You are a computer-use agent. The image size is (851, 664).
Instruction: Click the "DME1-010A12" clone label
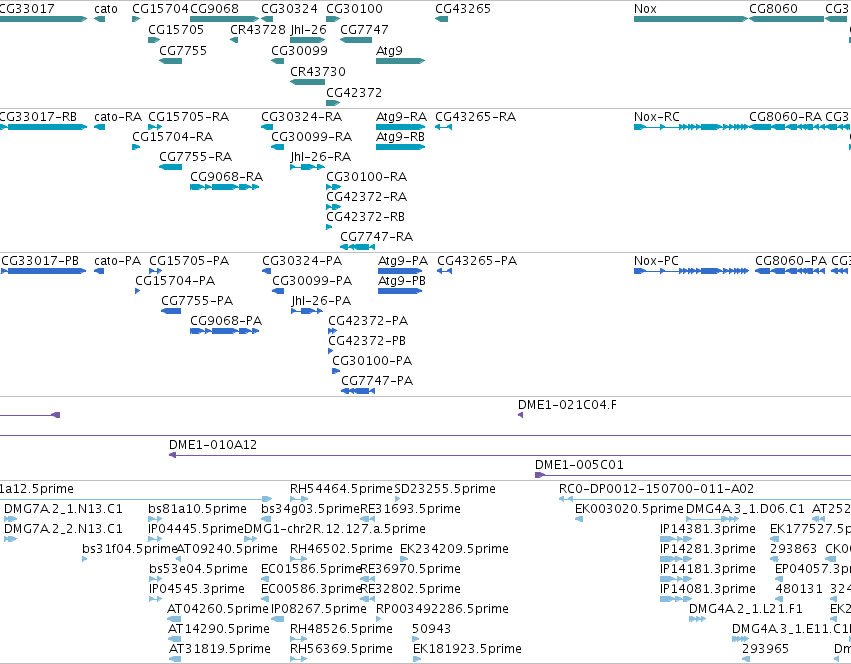(x=213, y=445)
